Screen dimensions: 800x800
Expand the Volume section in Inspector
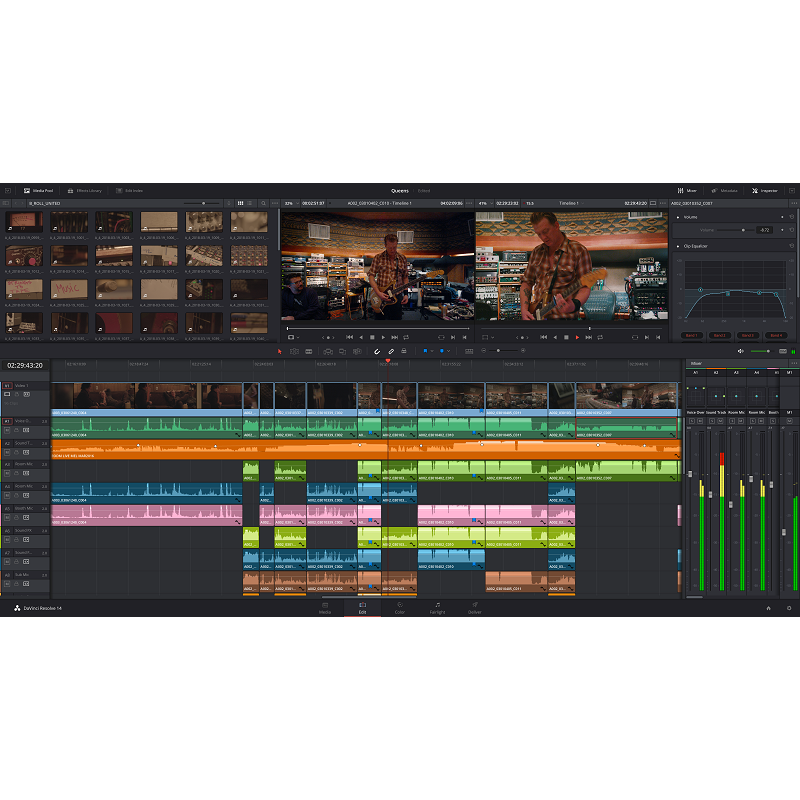tap(679, 216)
